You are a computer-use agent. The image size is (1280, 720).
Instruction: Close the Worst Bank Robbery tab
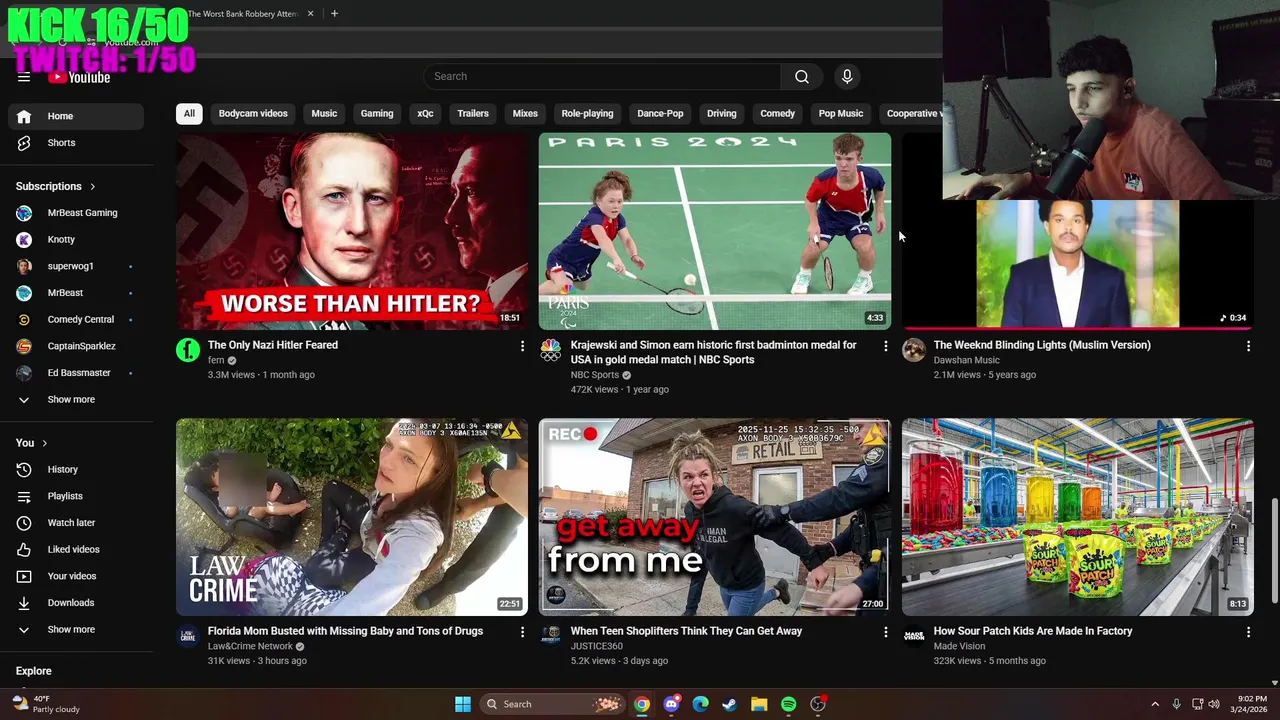pos(310,14)
